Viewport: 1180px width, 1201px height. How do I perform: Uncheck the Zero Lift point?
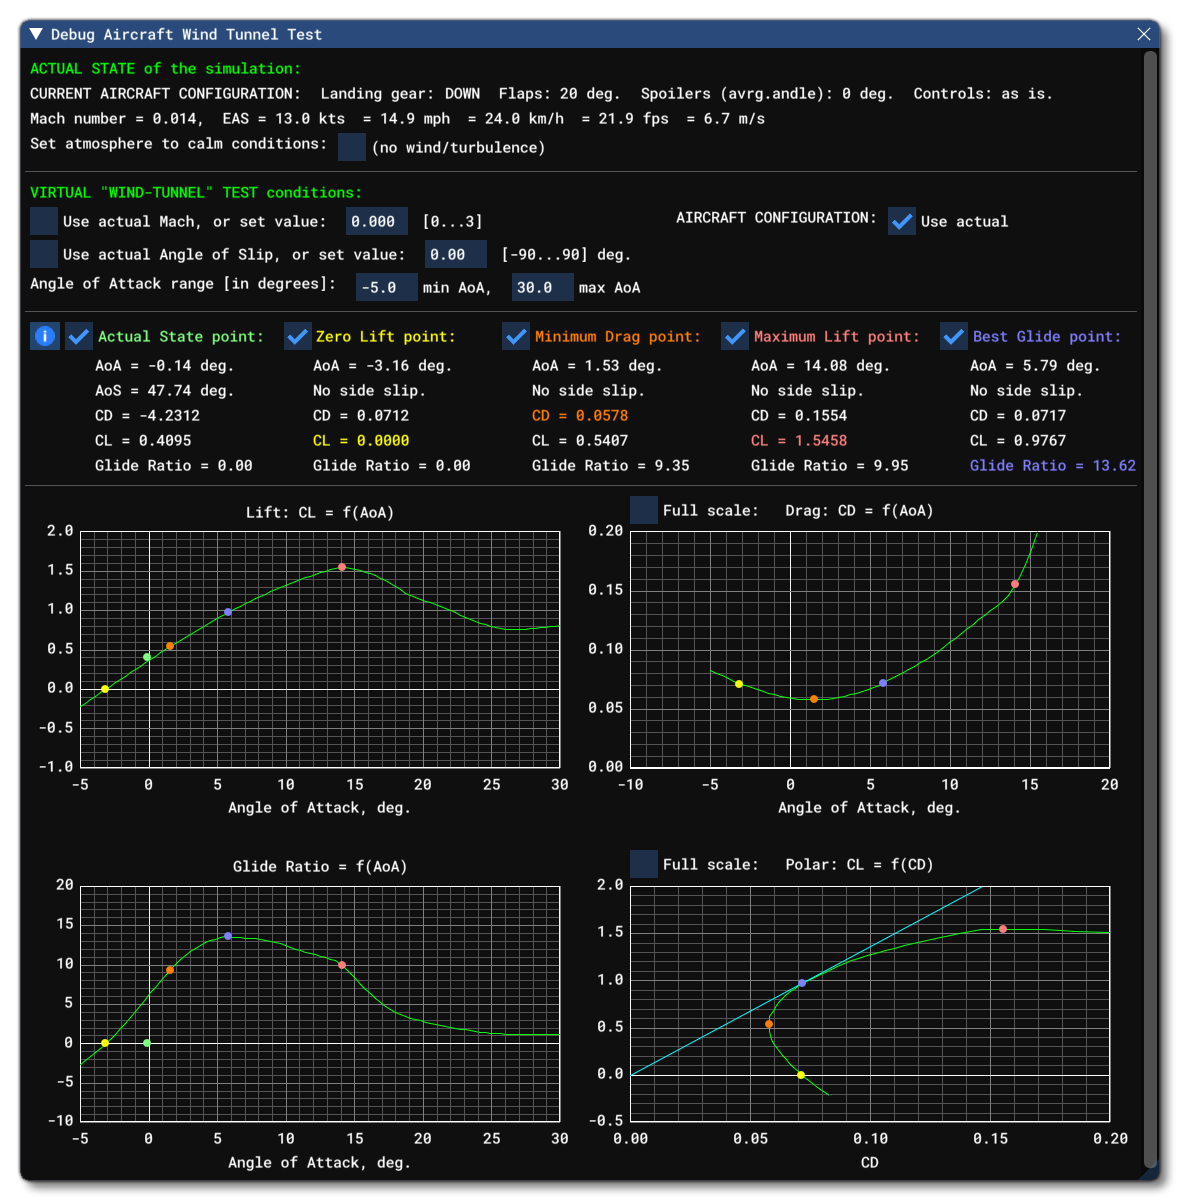297,337
